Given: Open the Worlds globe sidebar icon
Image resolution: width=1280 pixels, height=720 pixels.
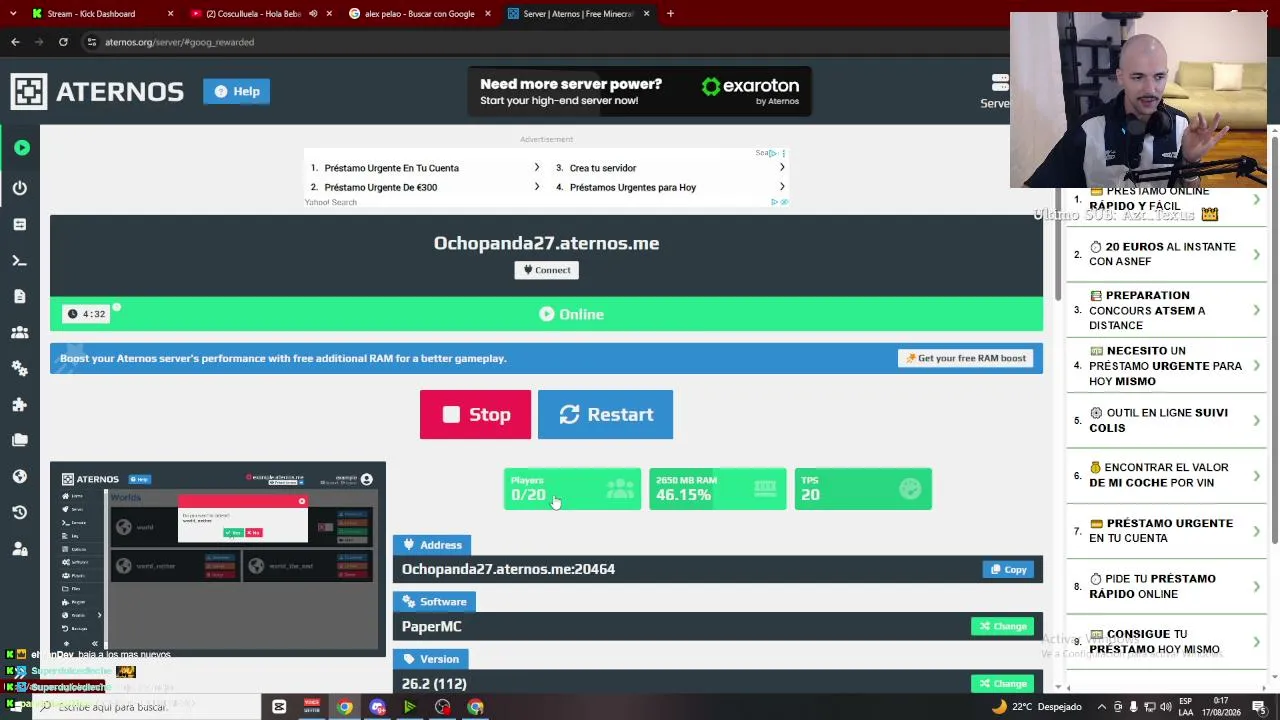Looking at the screenshot, I should pos(20,476).
